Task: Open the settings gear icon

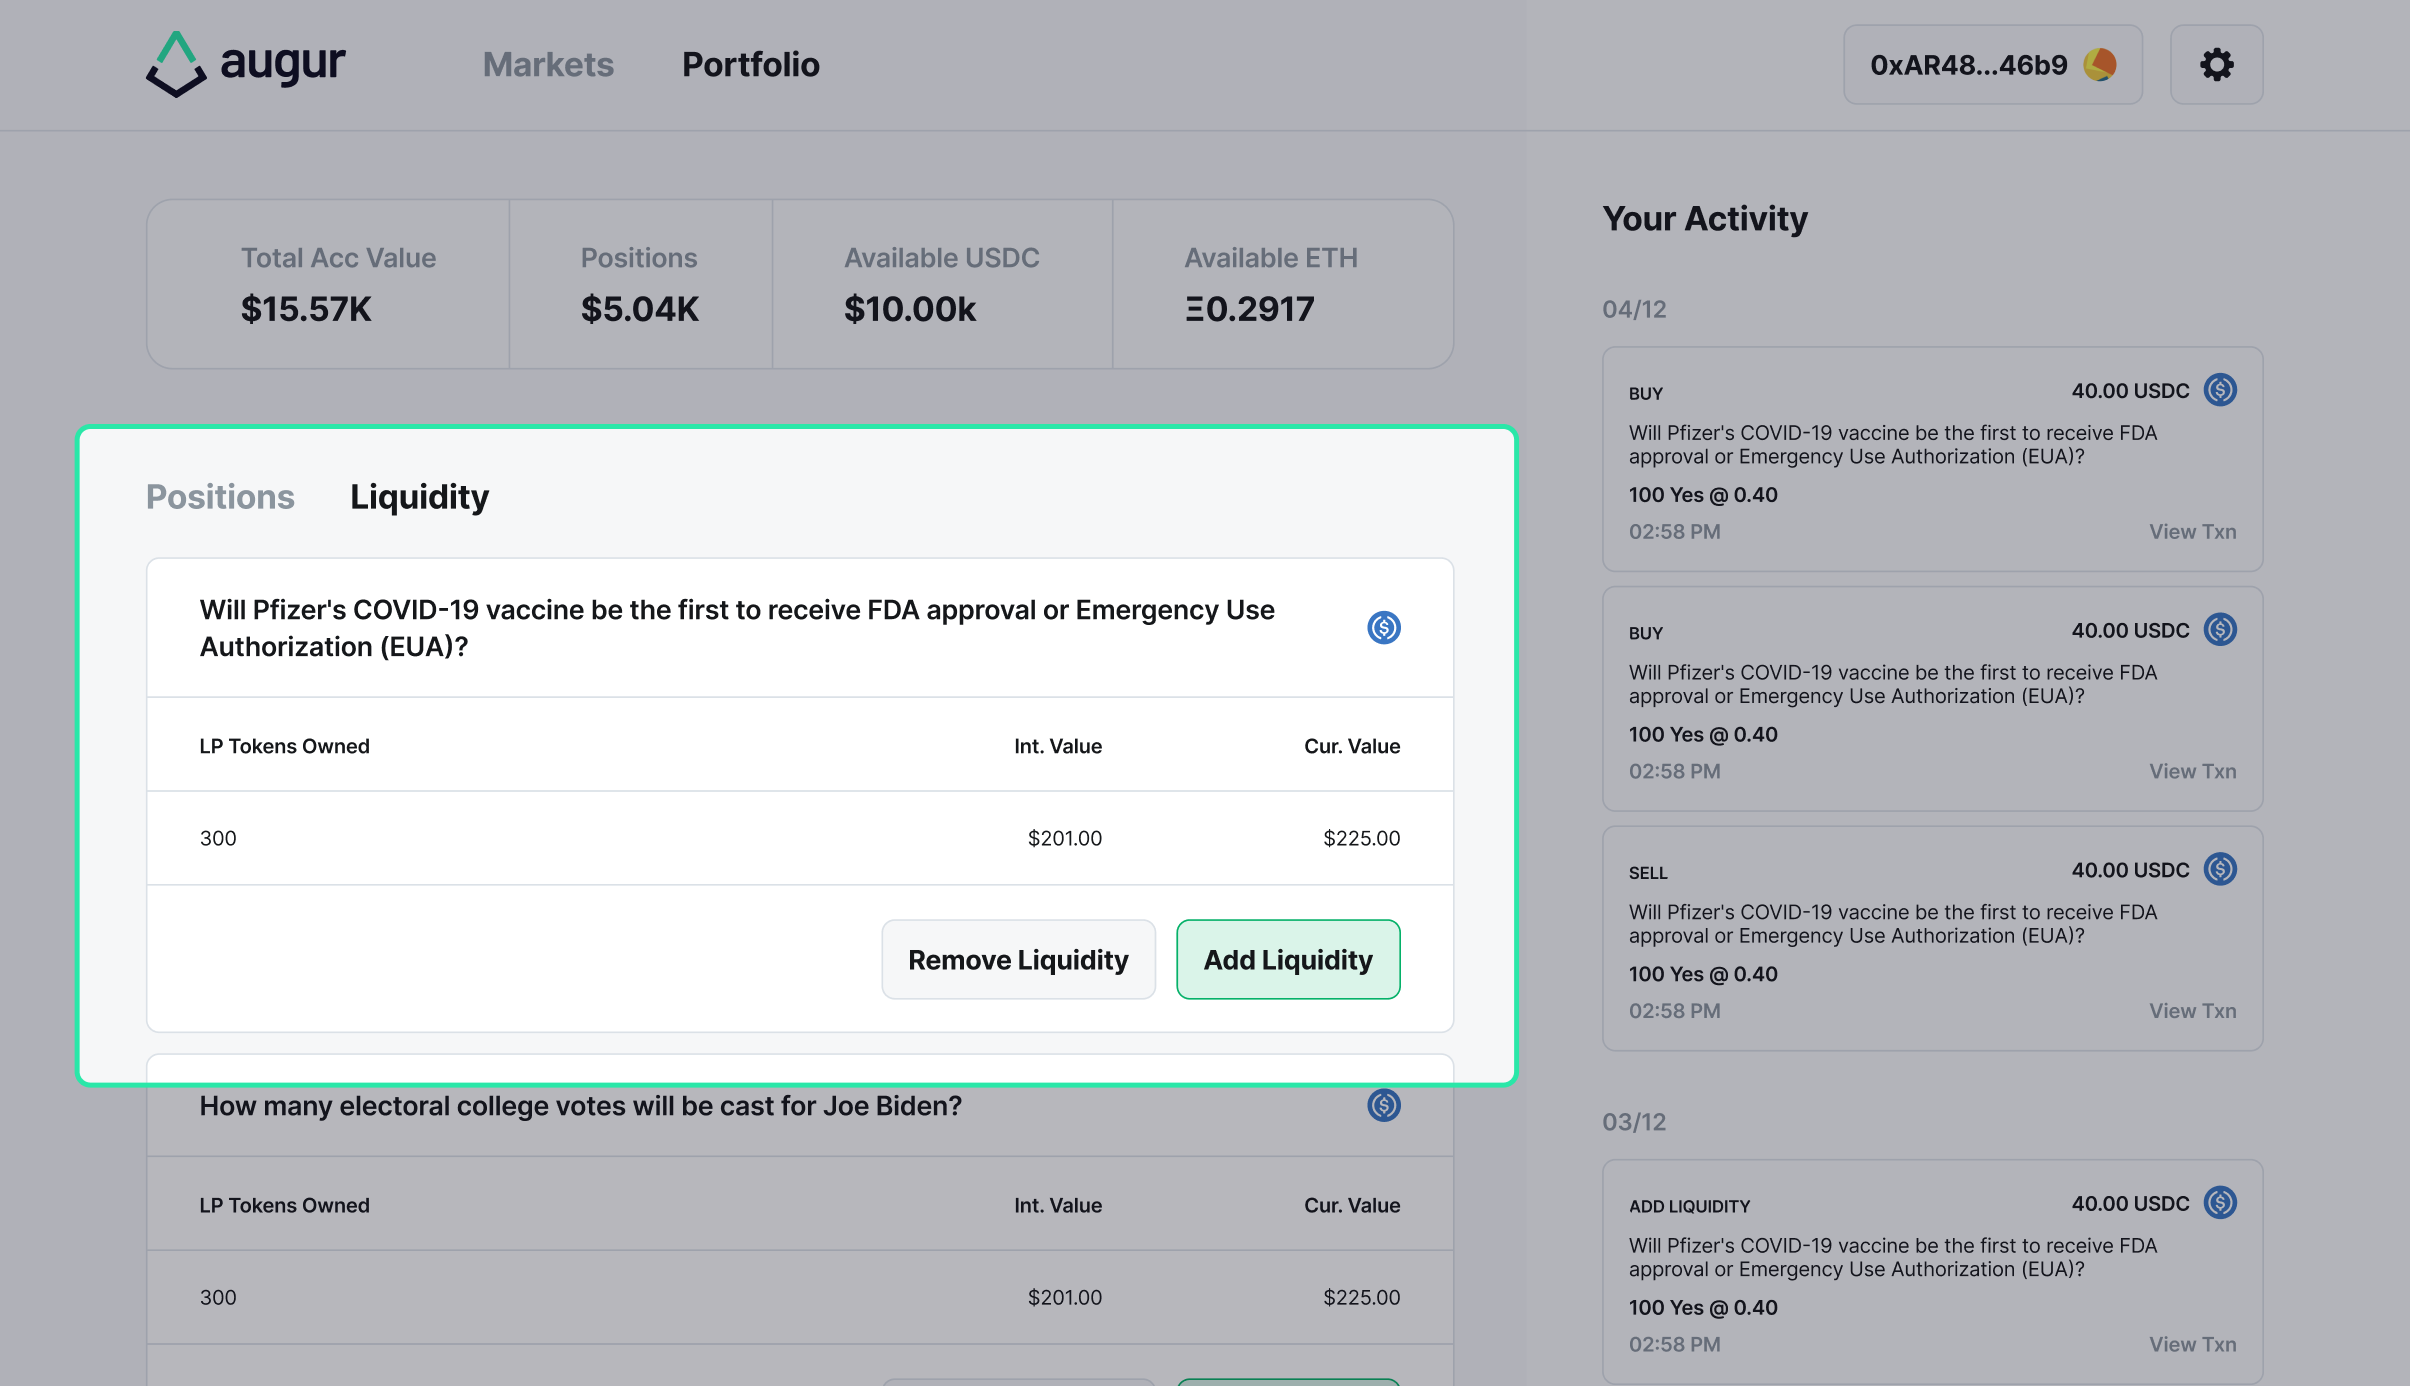Action: pos(2216,65)
